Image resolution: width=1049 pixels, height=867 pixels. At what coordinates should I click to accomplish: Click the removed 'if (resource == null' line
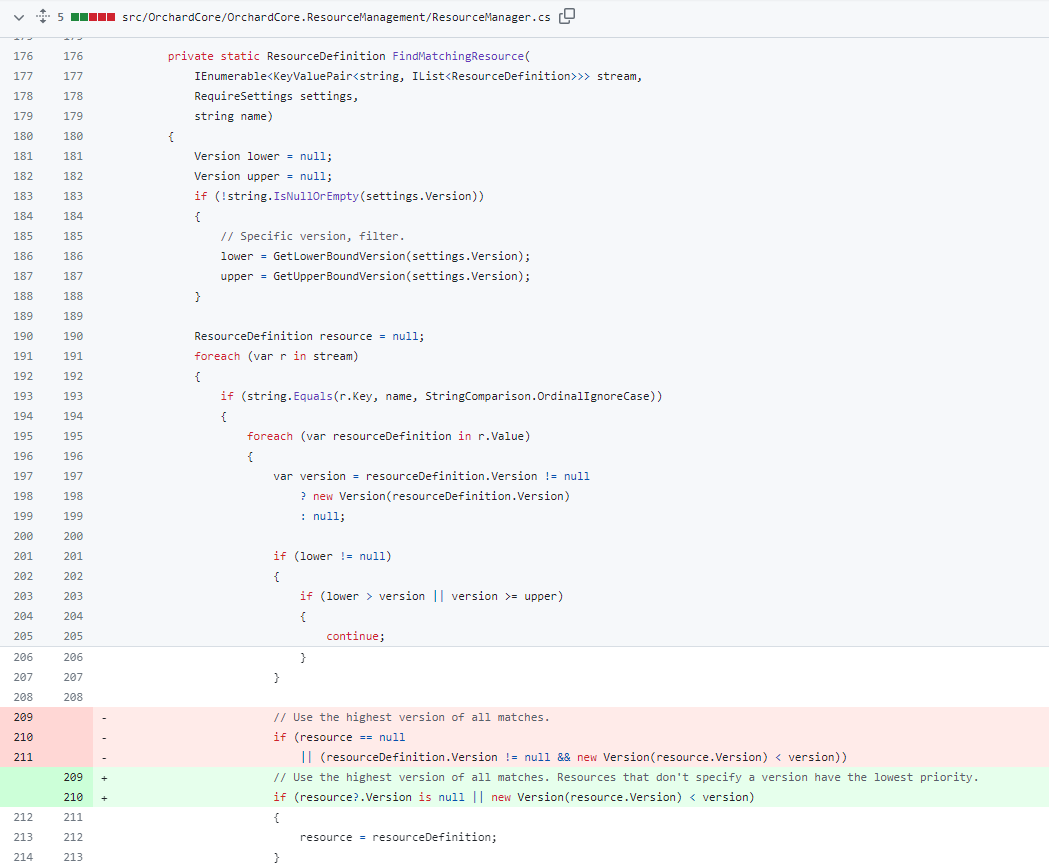339,738
